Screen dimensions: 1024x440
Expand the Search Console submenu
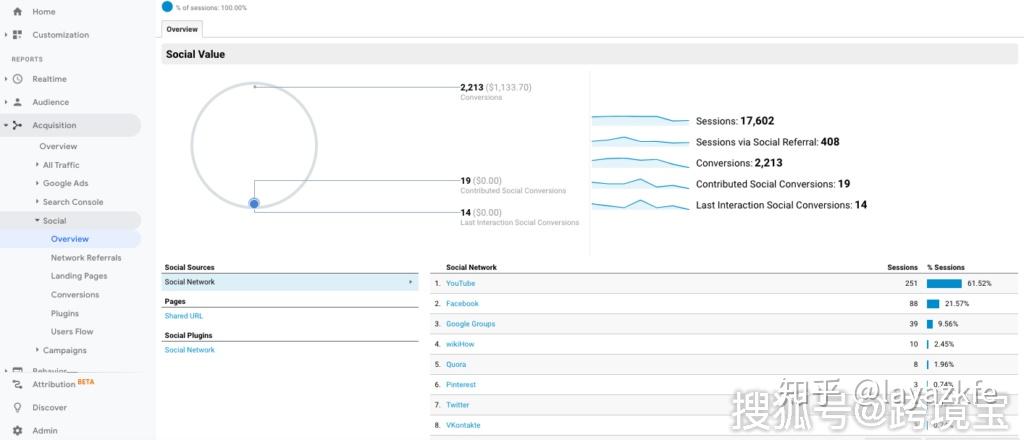37,202
